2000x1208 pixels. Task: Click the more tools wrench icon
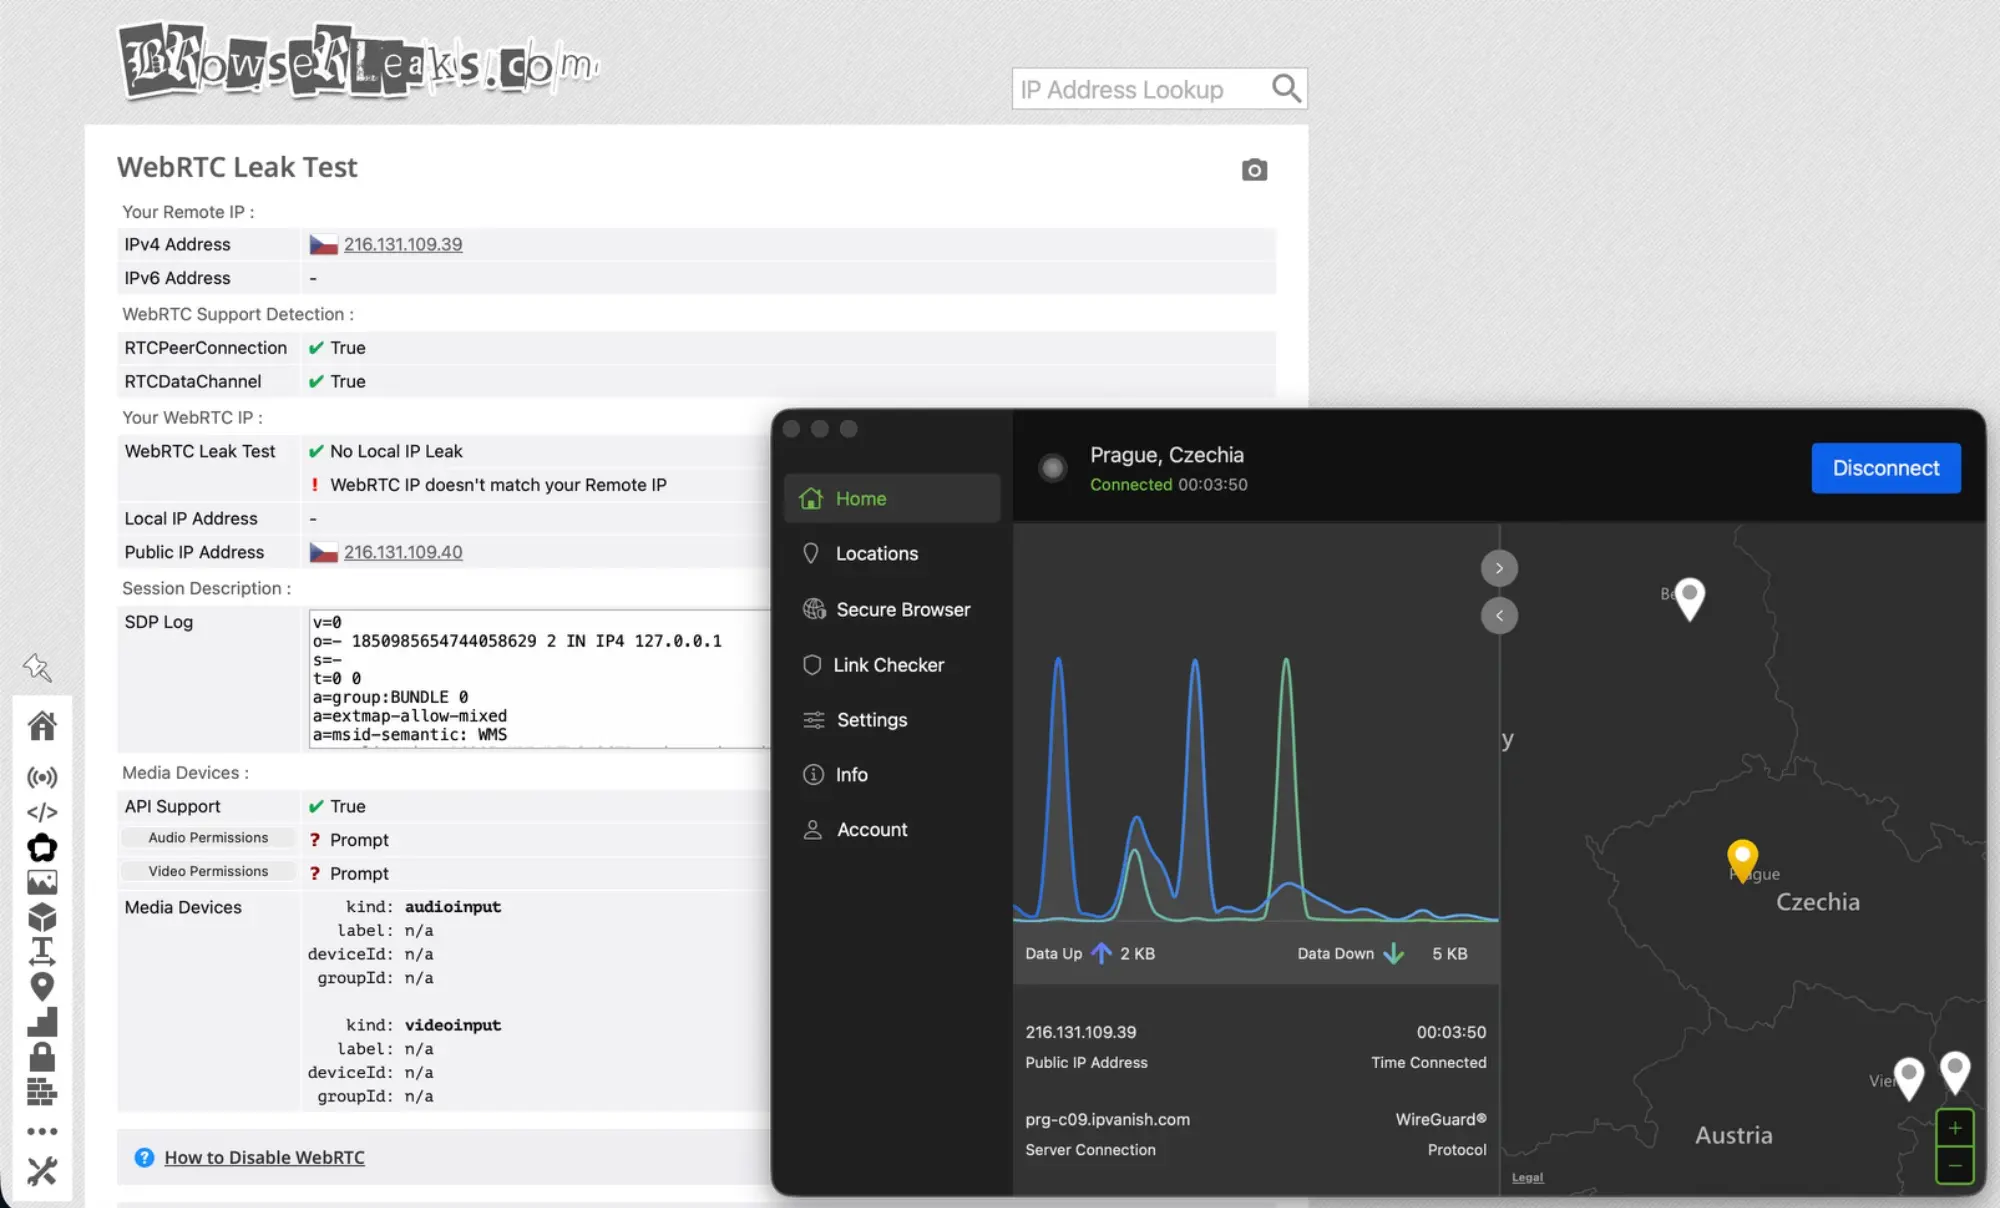(x=42, y=1172)
